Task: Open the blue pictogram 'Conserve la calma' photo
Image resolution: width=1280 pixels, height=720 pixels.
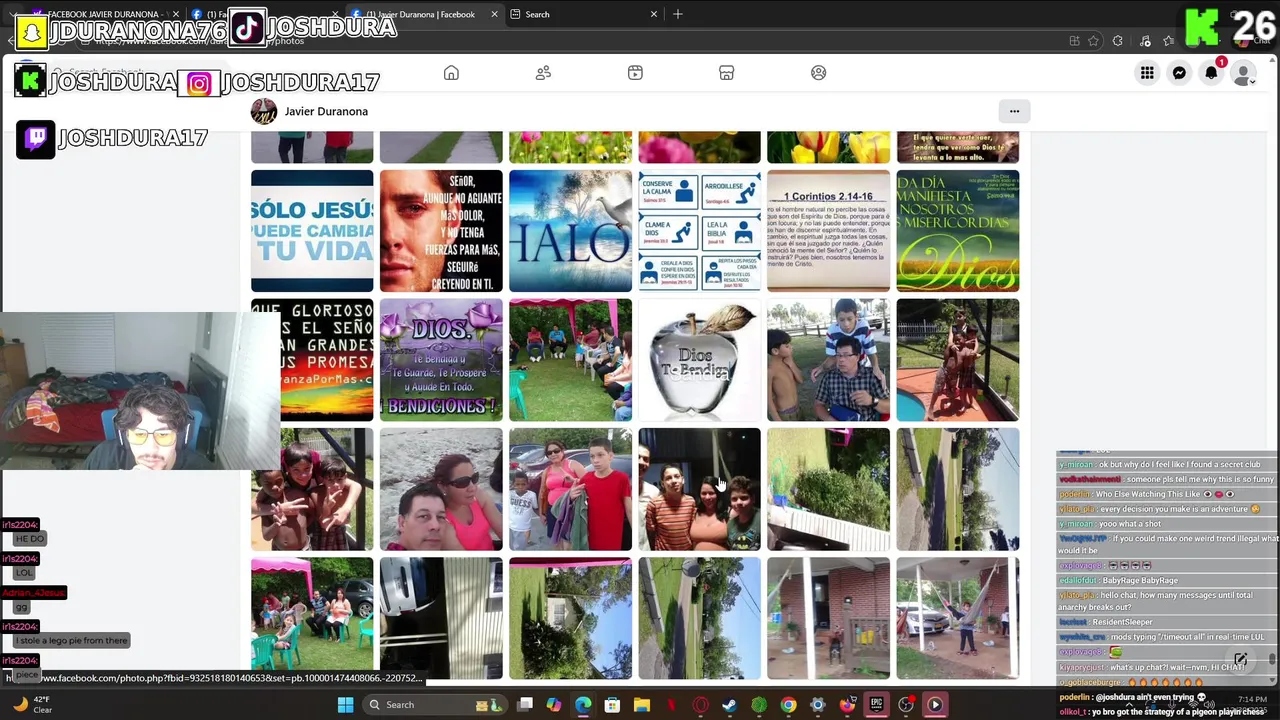Action: 699,231
